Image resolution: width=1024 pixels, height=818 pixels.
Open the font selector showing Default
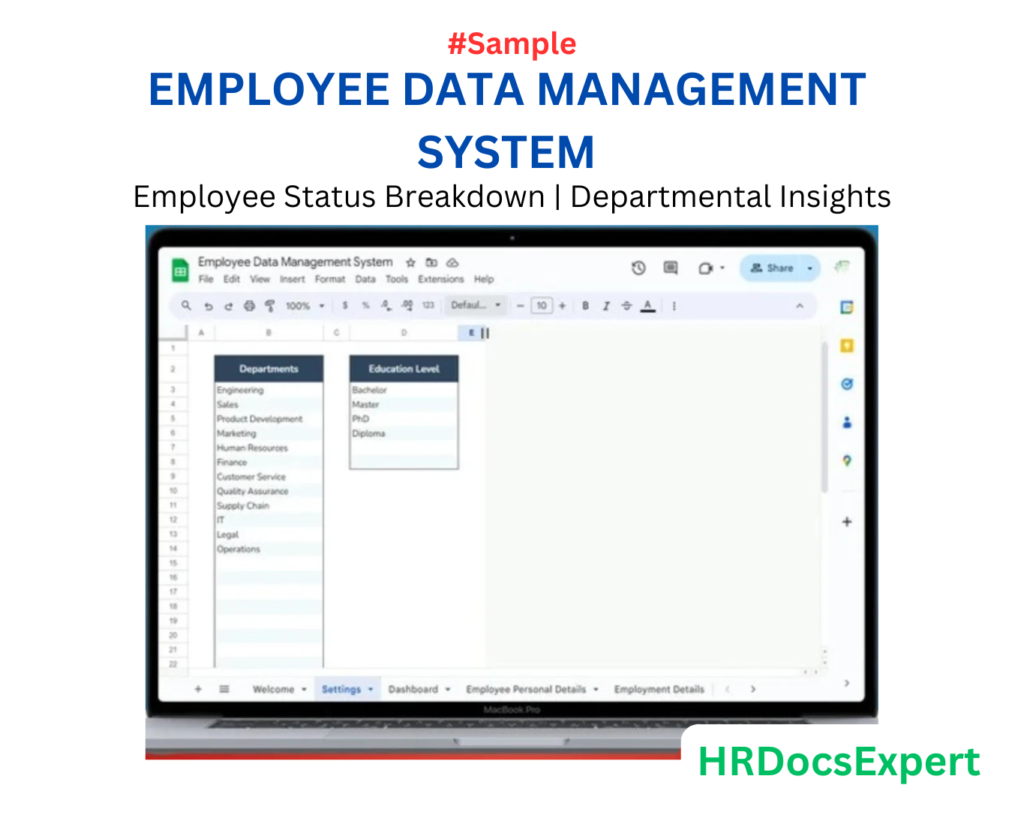(x=475, y=305)
